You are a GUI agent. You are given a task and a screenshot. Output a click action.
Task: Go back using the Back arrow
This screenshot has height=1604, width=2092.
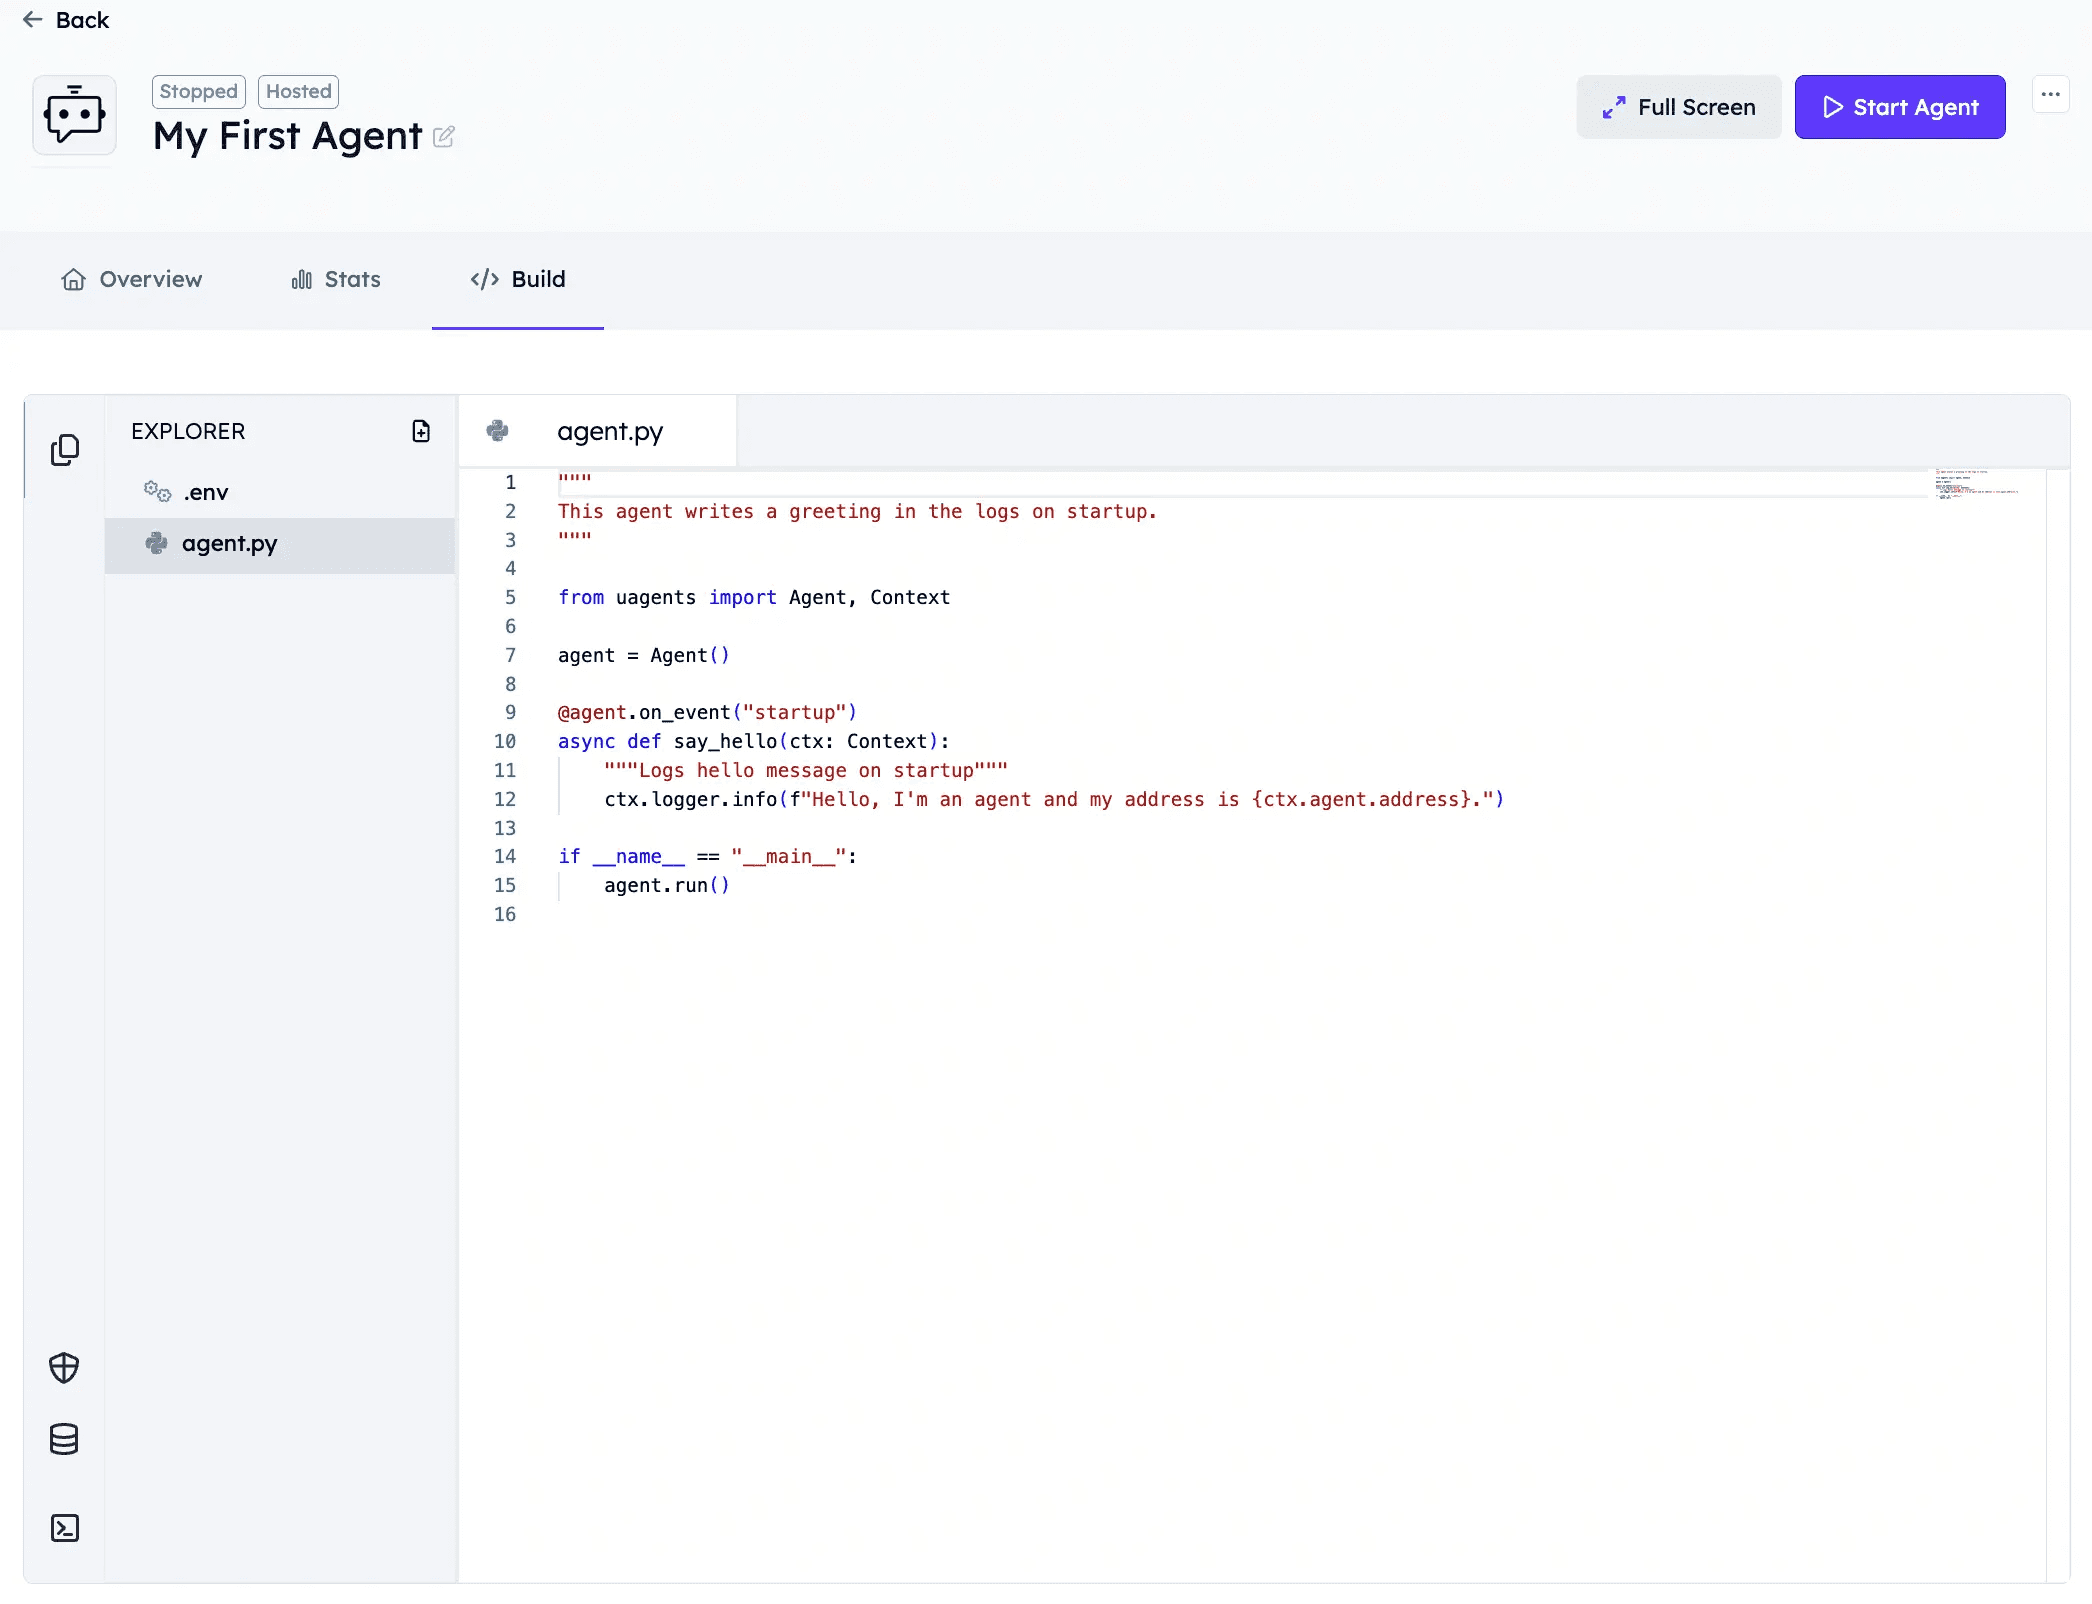click(x=65, y=20)
